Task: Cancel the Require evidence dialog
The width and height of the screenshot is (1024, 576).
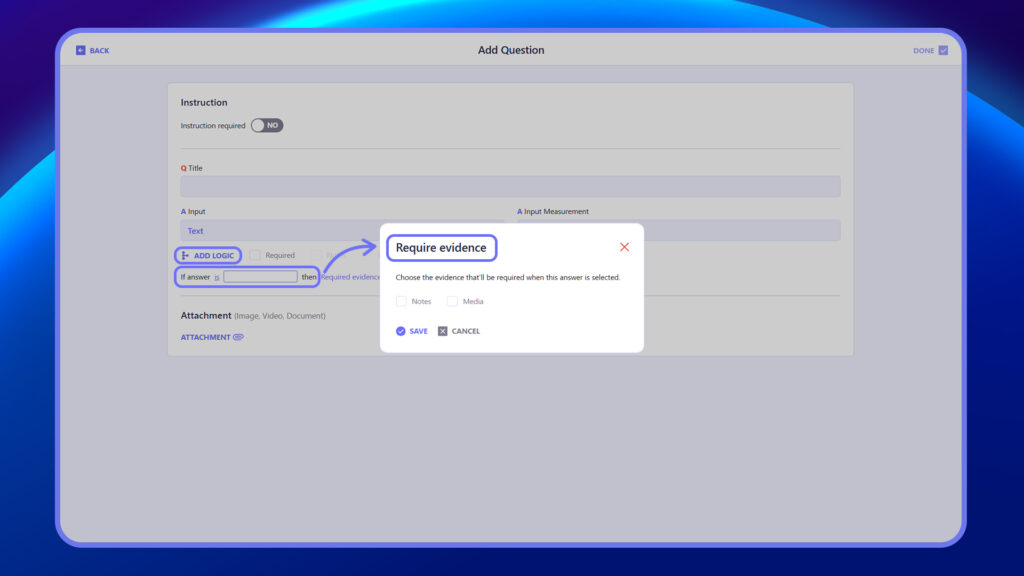Action: tap(458, 331)
